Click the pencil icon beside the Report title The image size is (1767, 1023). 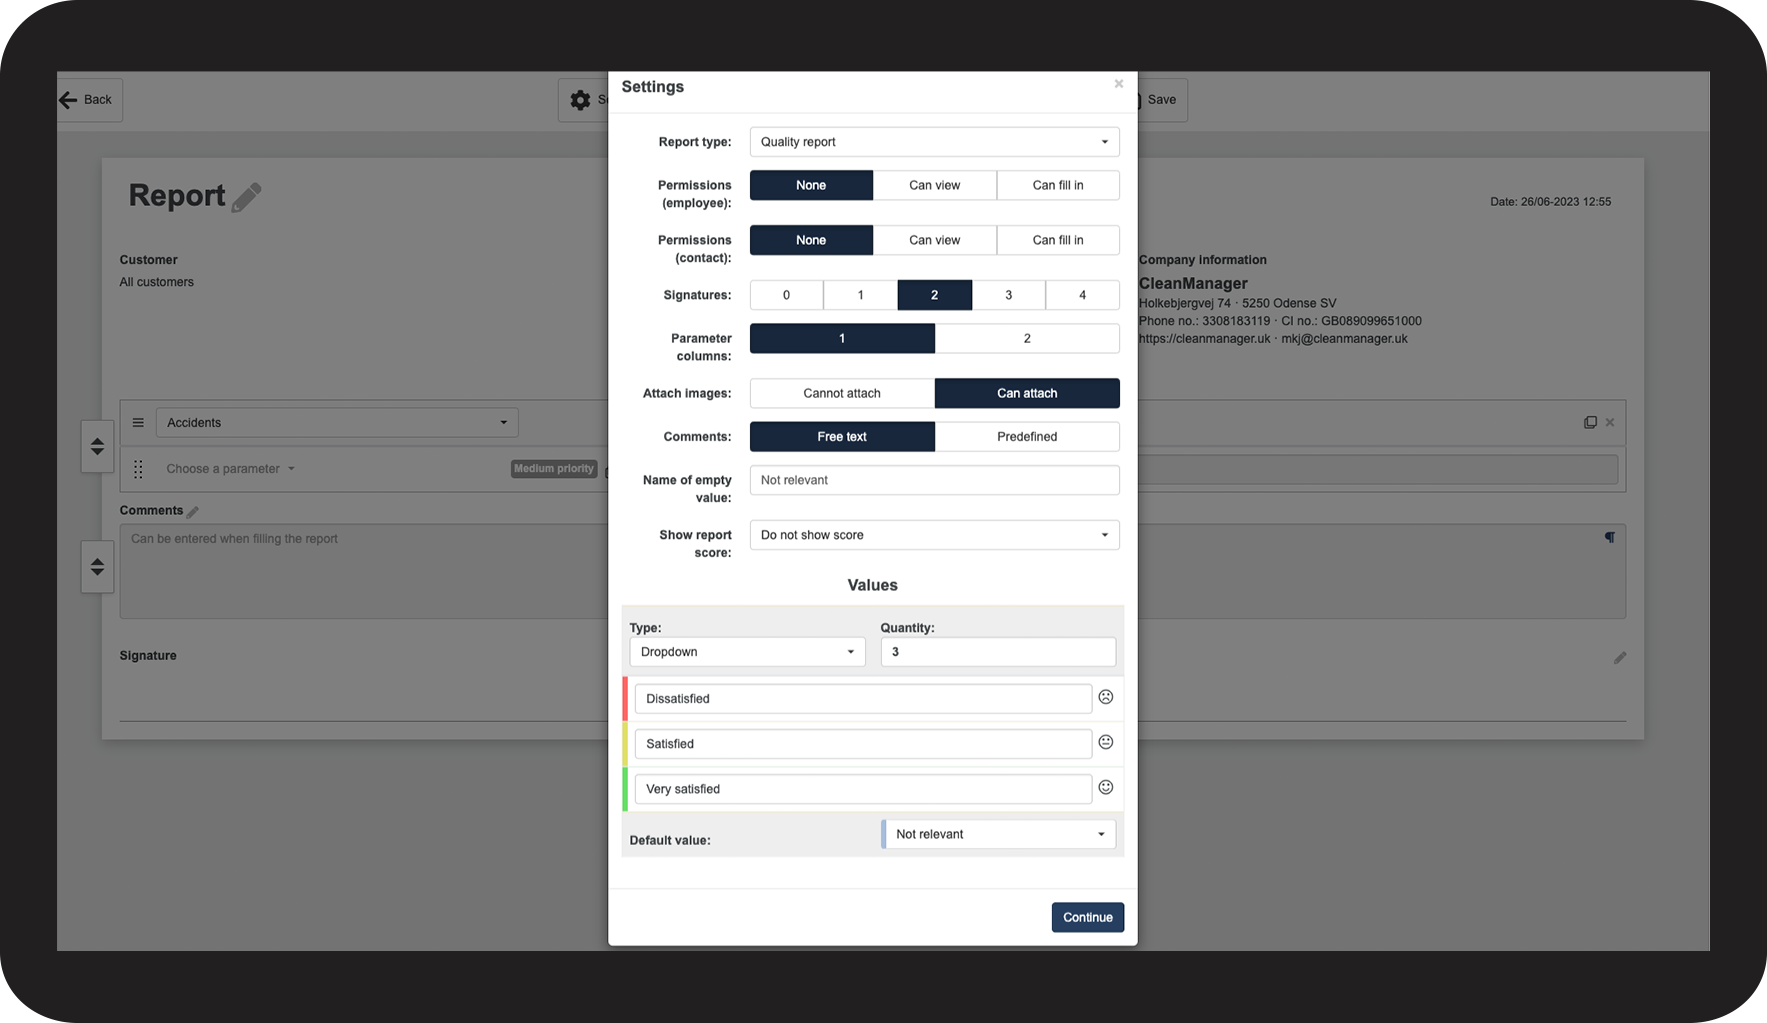pos(247,194)
